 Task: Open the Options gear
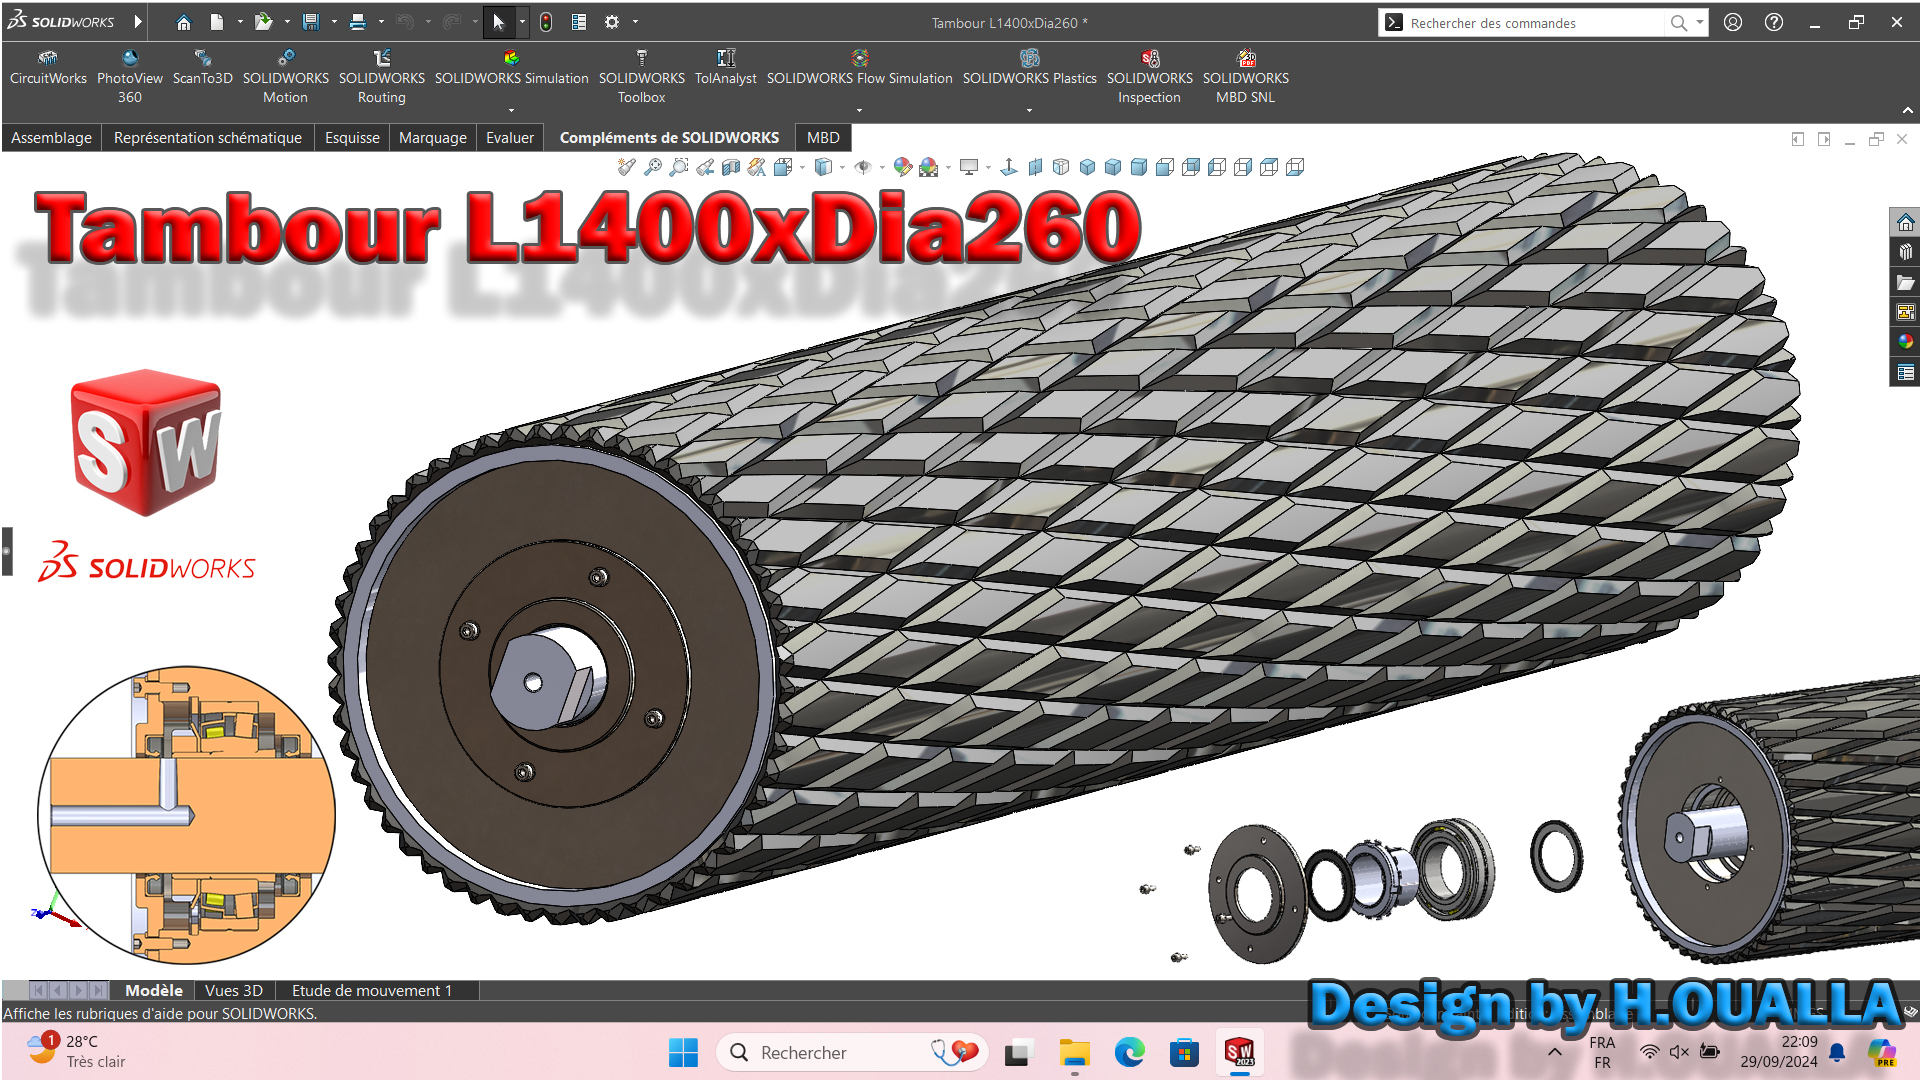(x=612, y=22)
